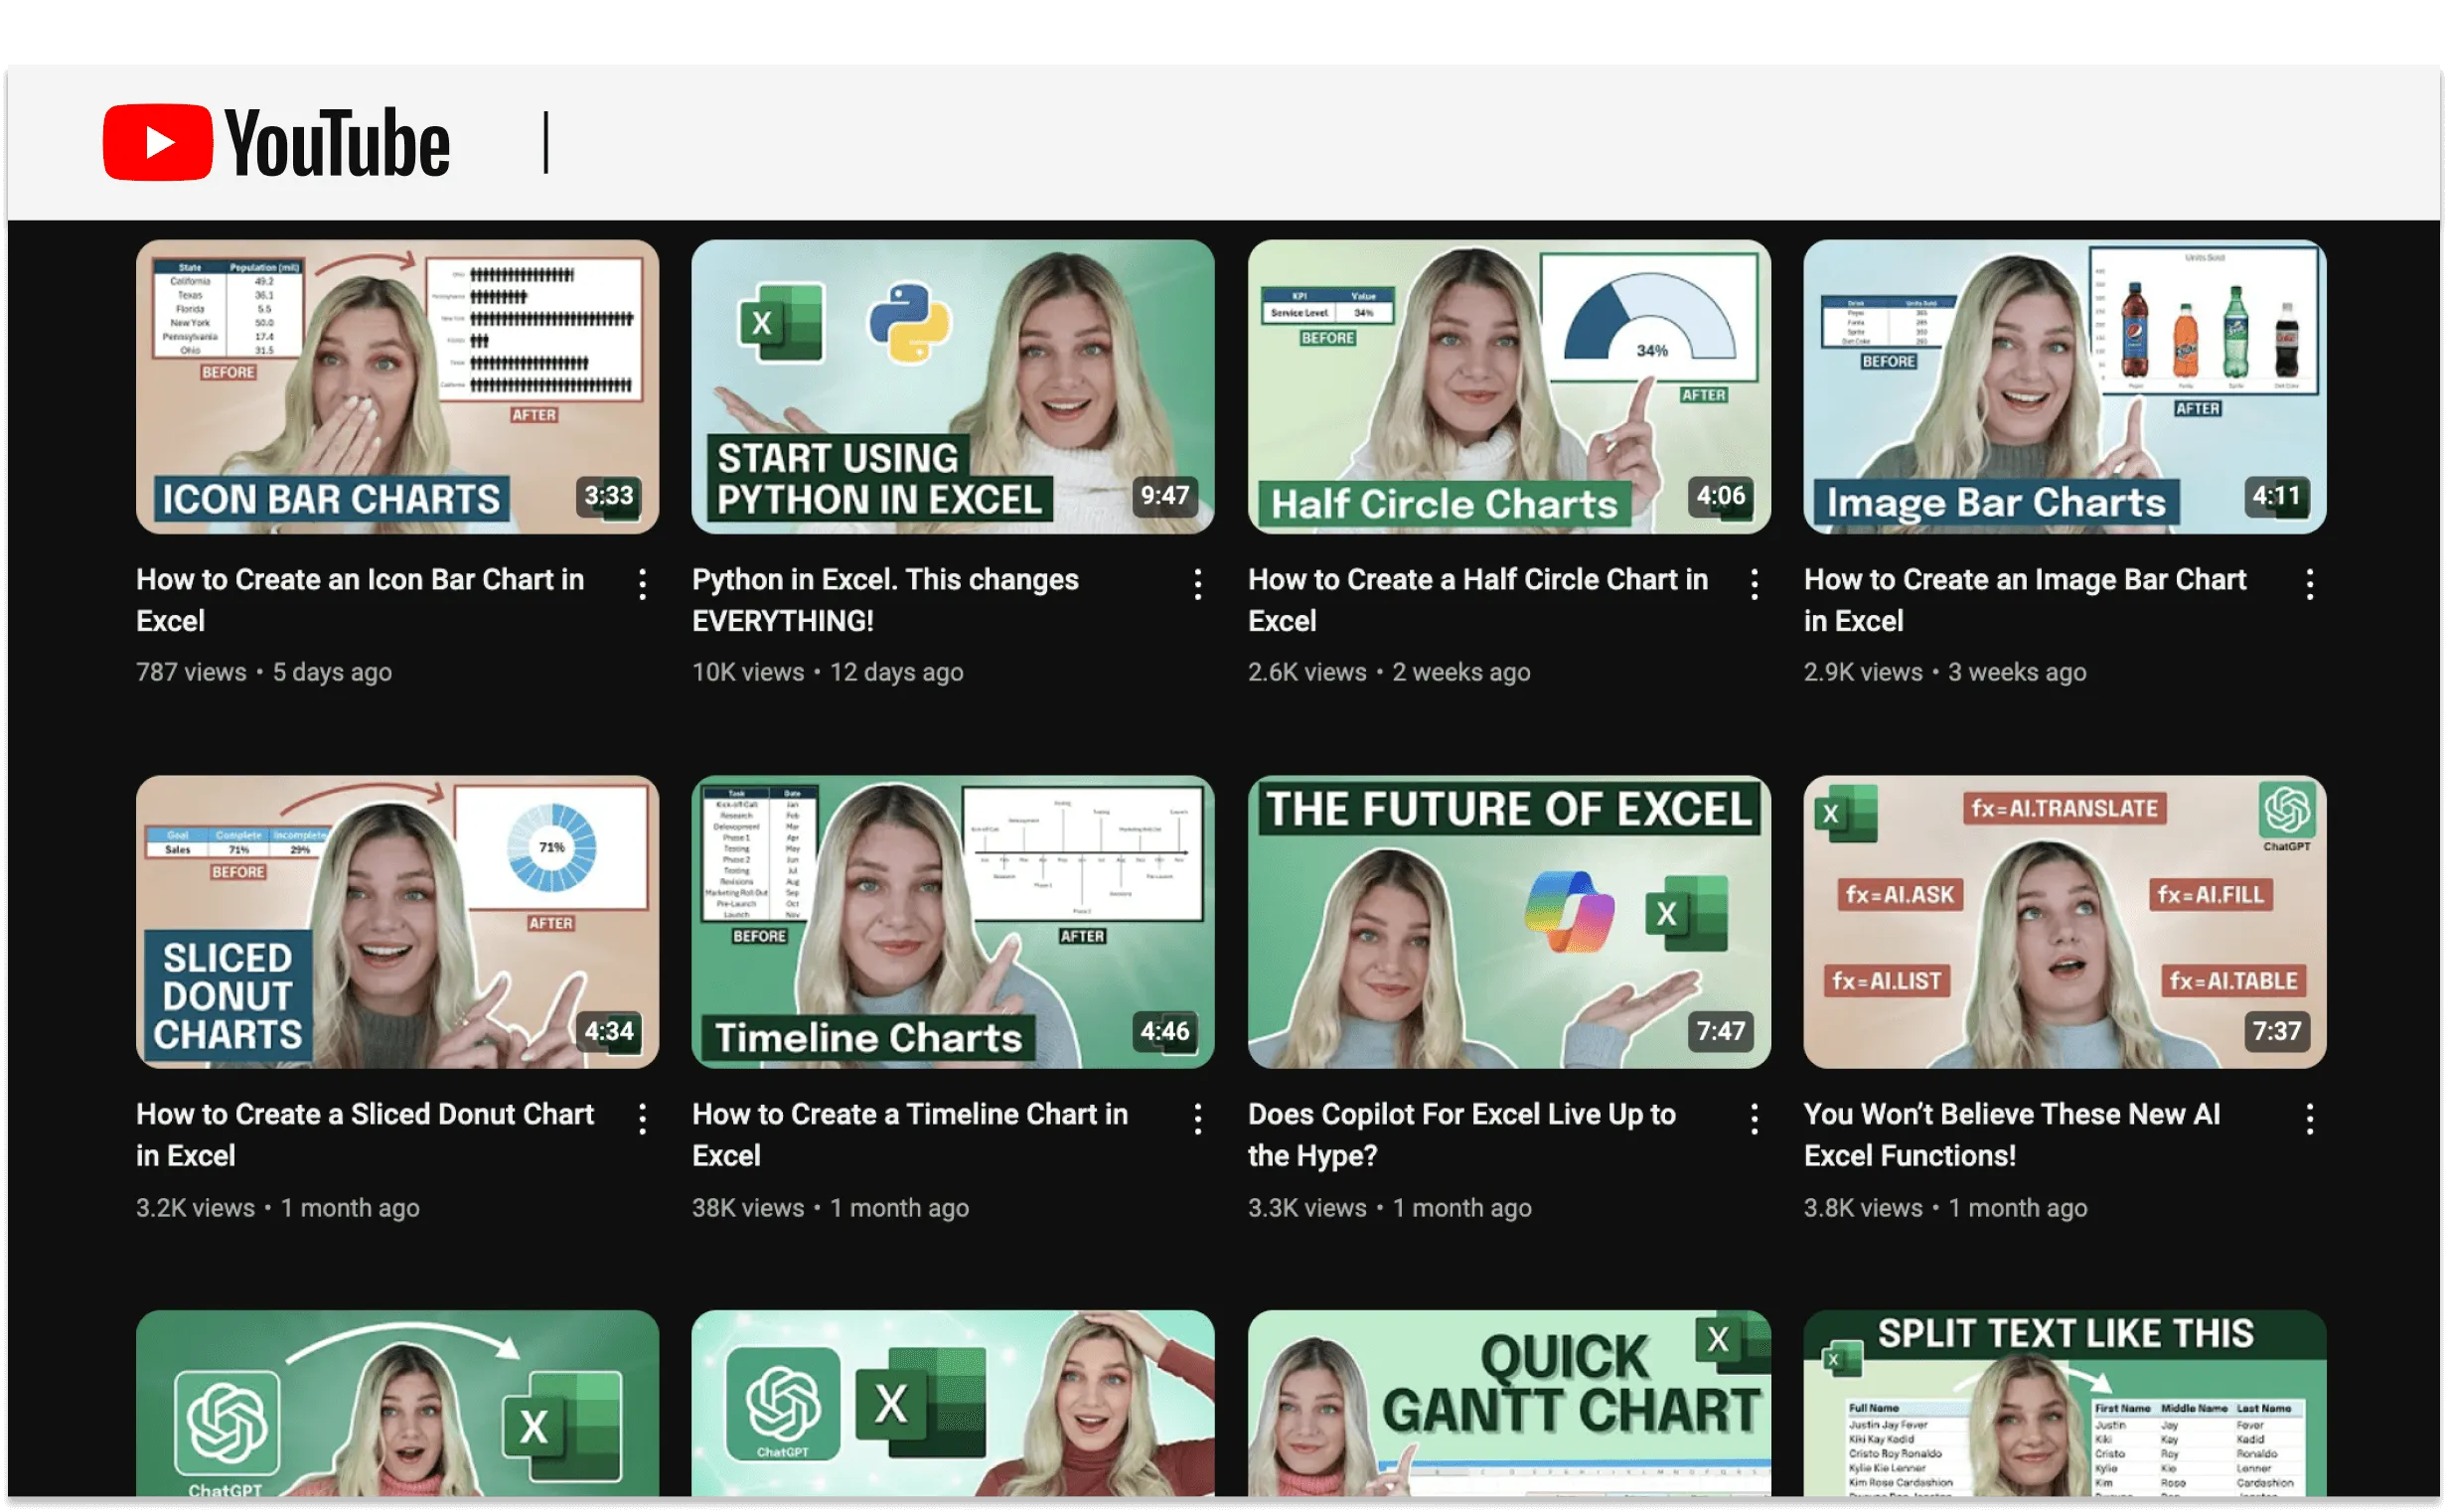Open title 'How to Create an Icon Bar Chart in Excel'
The image size is (2448, 1512).
click(360, 600)
